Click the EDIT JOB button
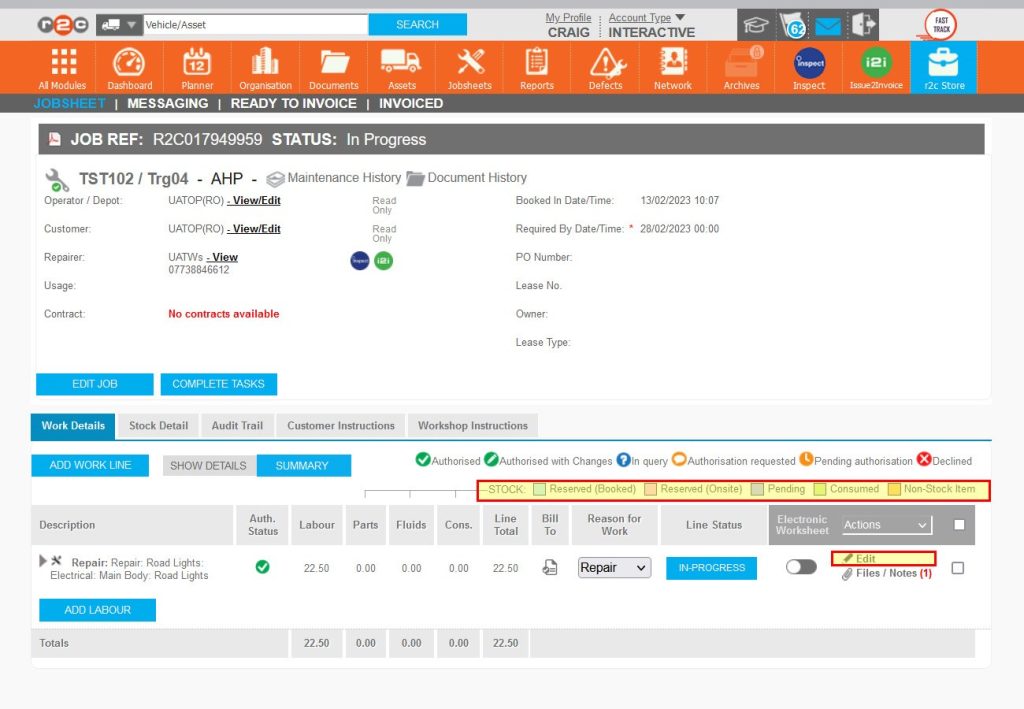The height and width of the screenshot is (709, 1024). pyautogui.click(x=94, y=383)
